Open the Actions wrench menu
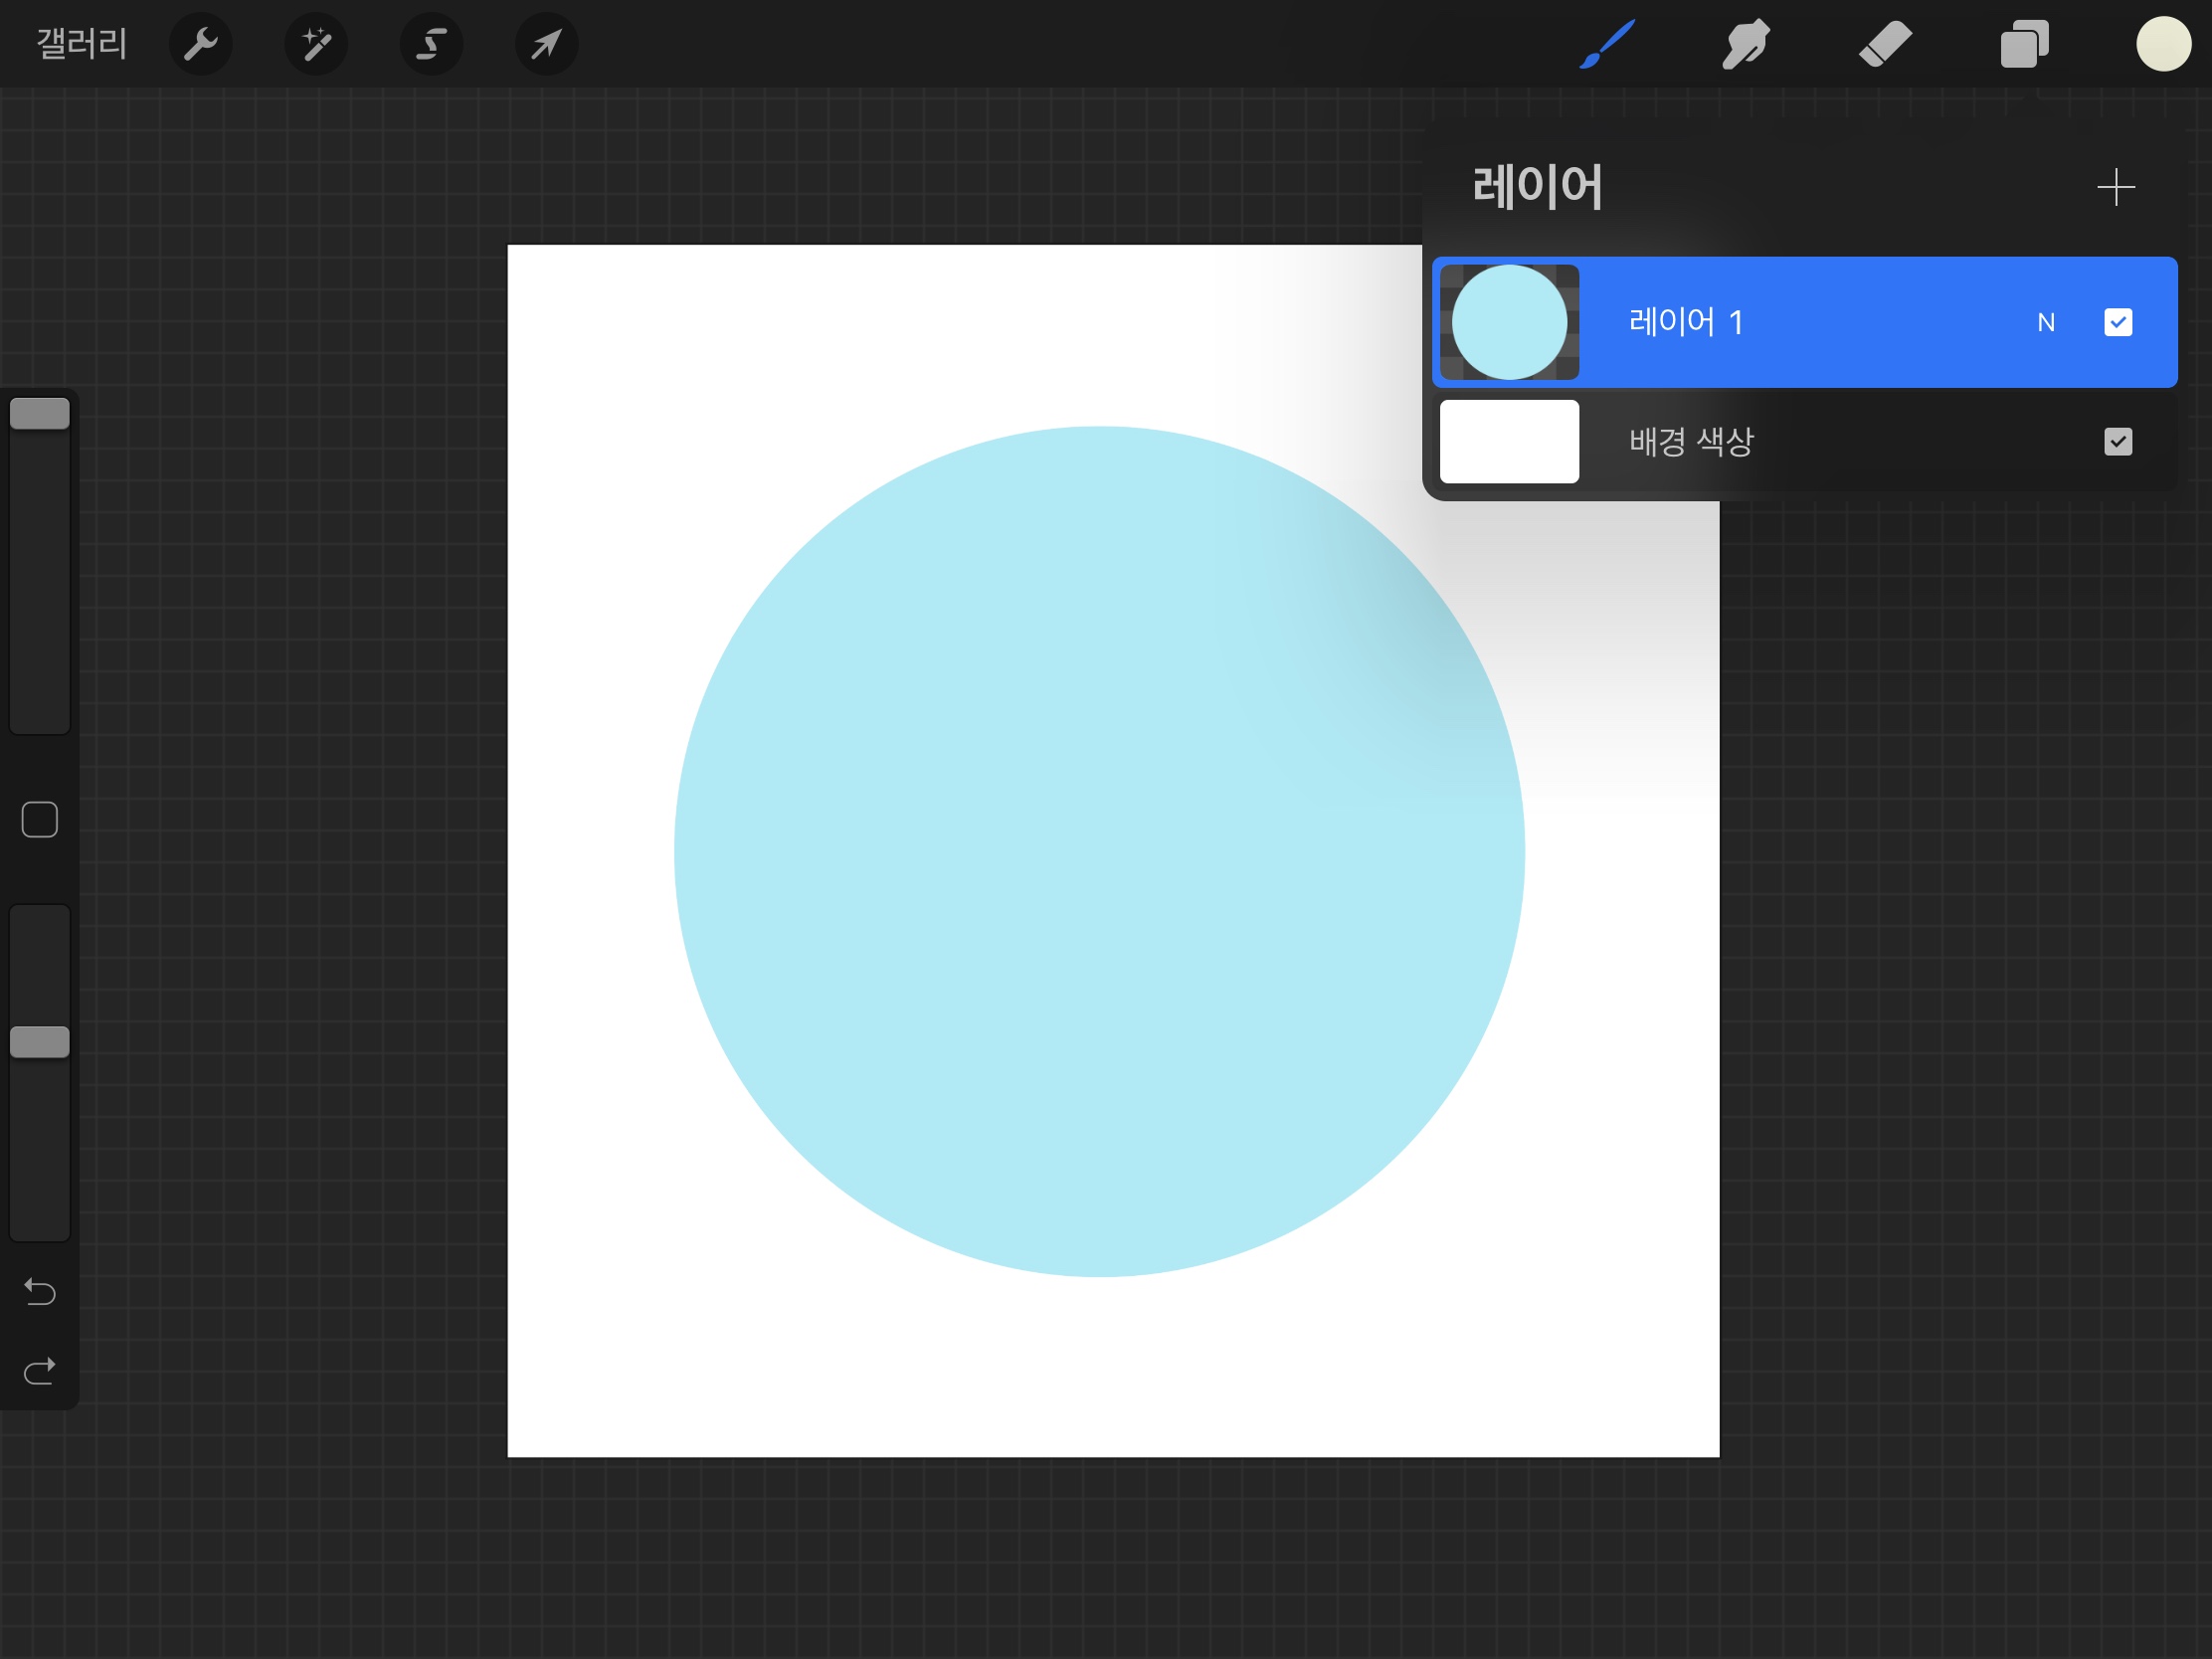 [200, 44]
